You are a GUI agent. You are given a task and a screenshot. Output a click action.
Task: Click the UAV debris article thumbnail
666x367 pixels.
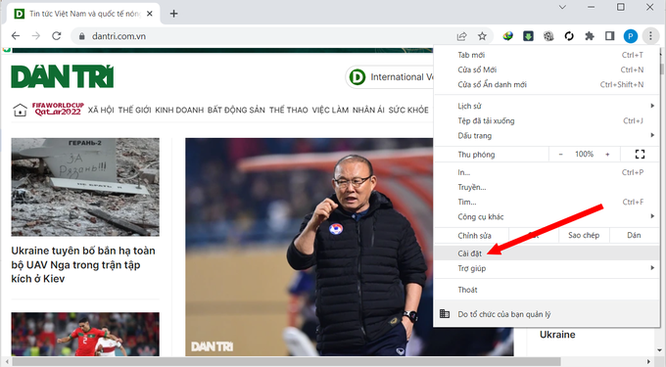[x=85, y=187]
